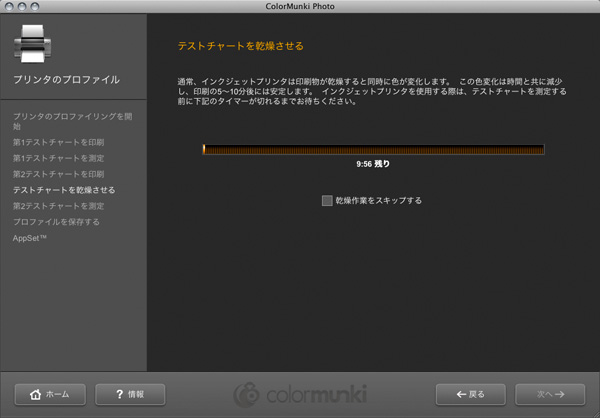Open the 情報 info help button

click(x=130, y=394)
